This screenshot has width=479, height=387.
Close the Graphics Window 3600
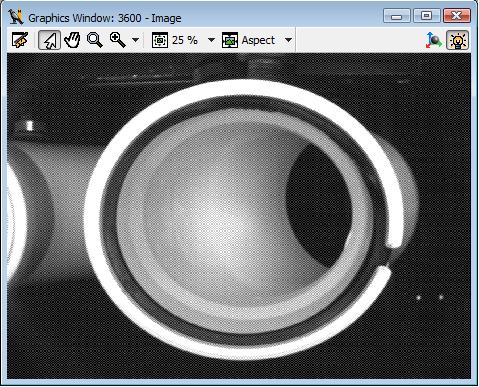[x=457, y=16]
